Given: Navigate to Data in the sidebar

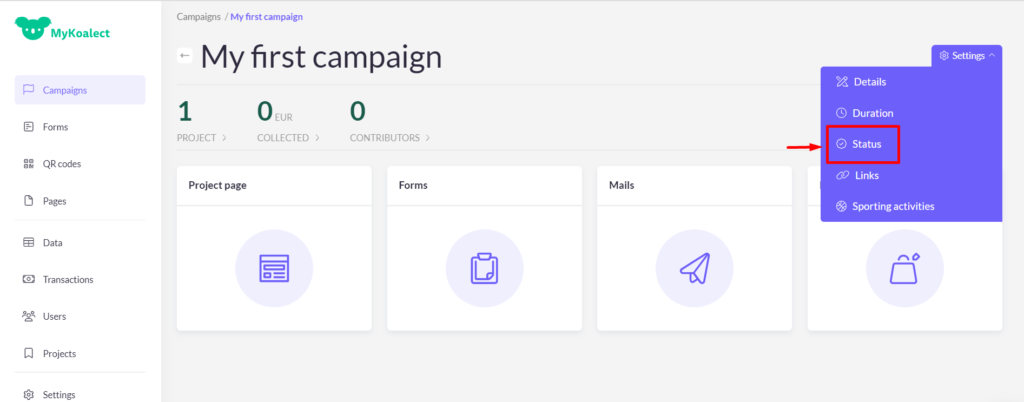Looking at the screenshot, I should pyautogui.click(x=52, y=243).
